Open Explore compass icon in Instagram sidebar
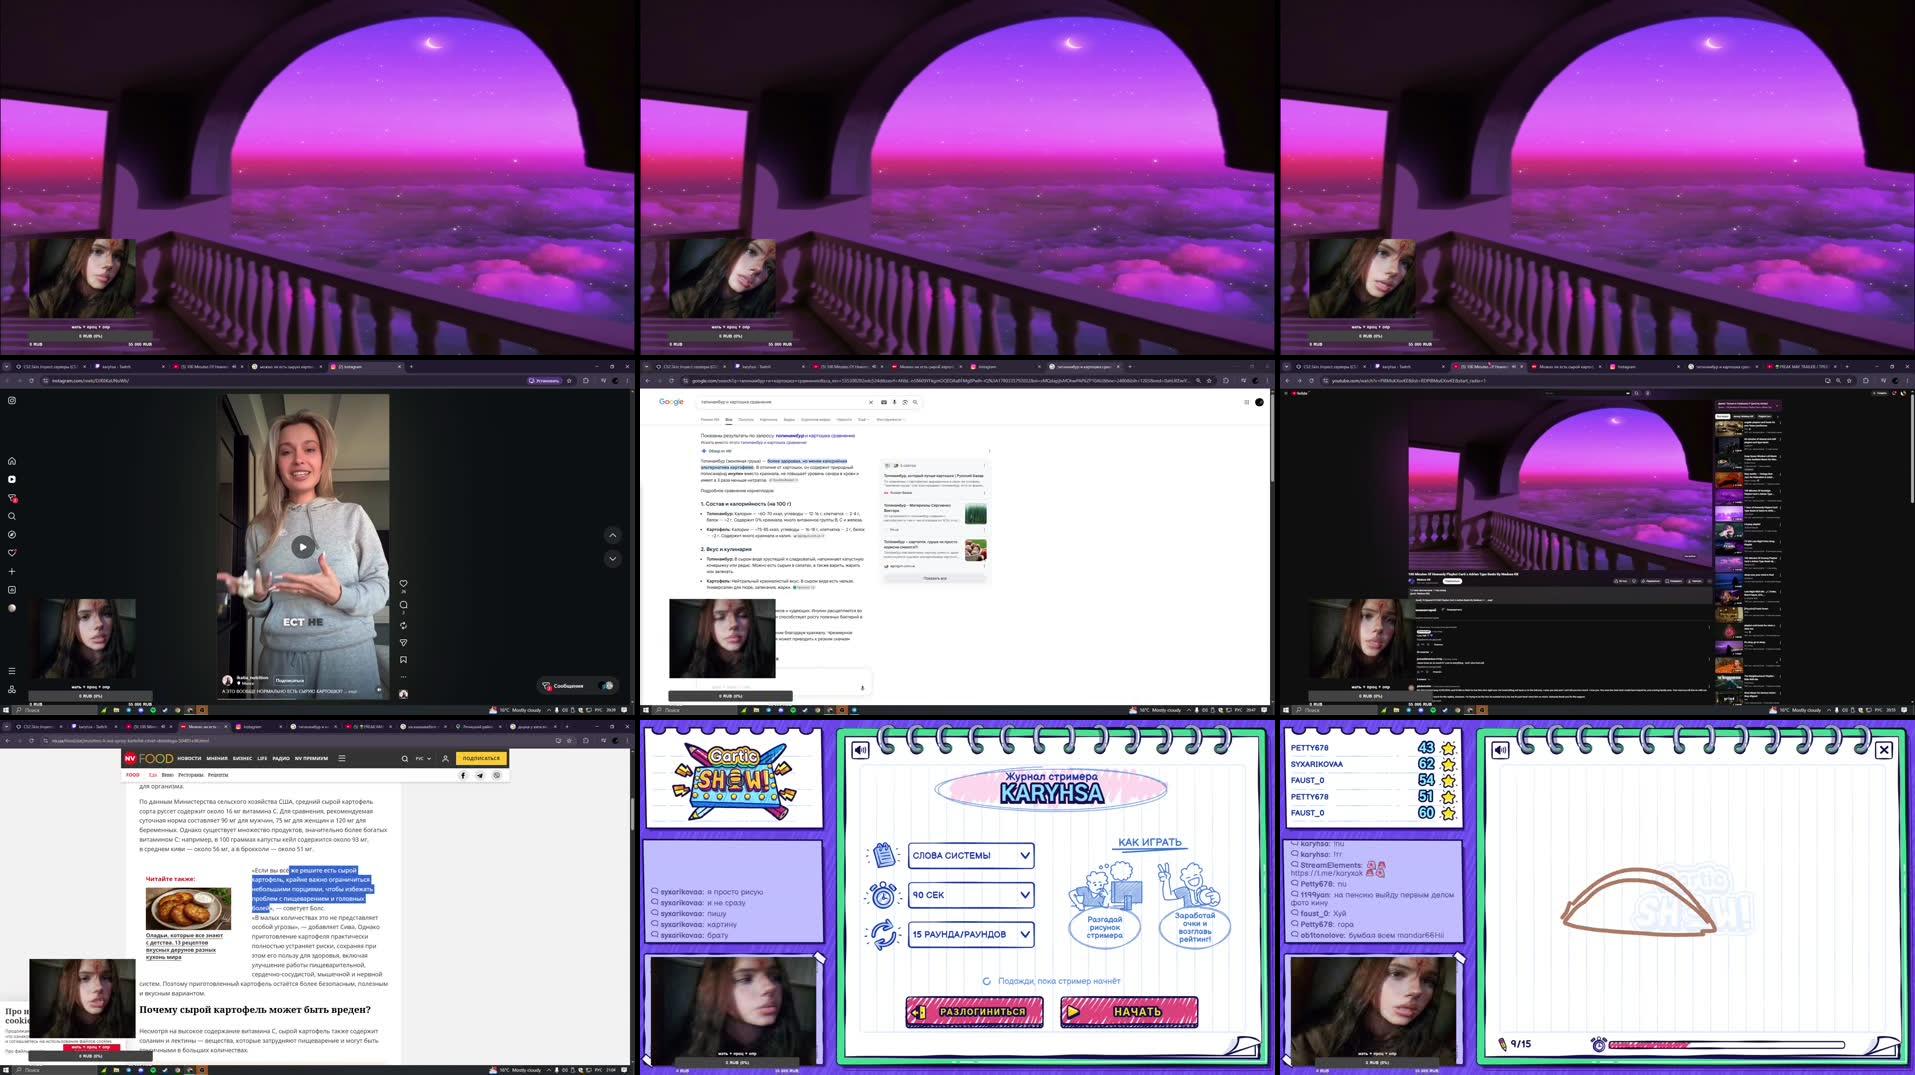 (x=12, y=534)
